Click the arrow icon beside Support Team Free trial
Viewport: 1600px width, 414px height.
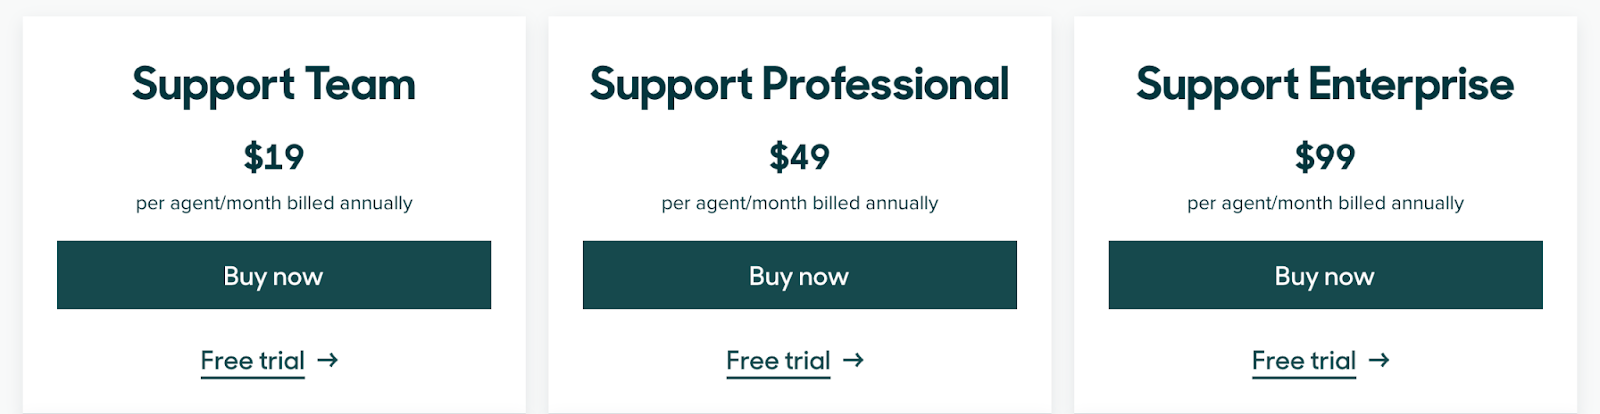pos(328,360)
